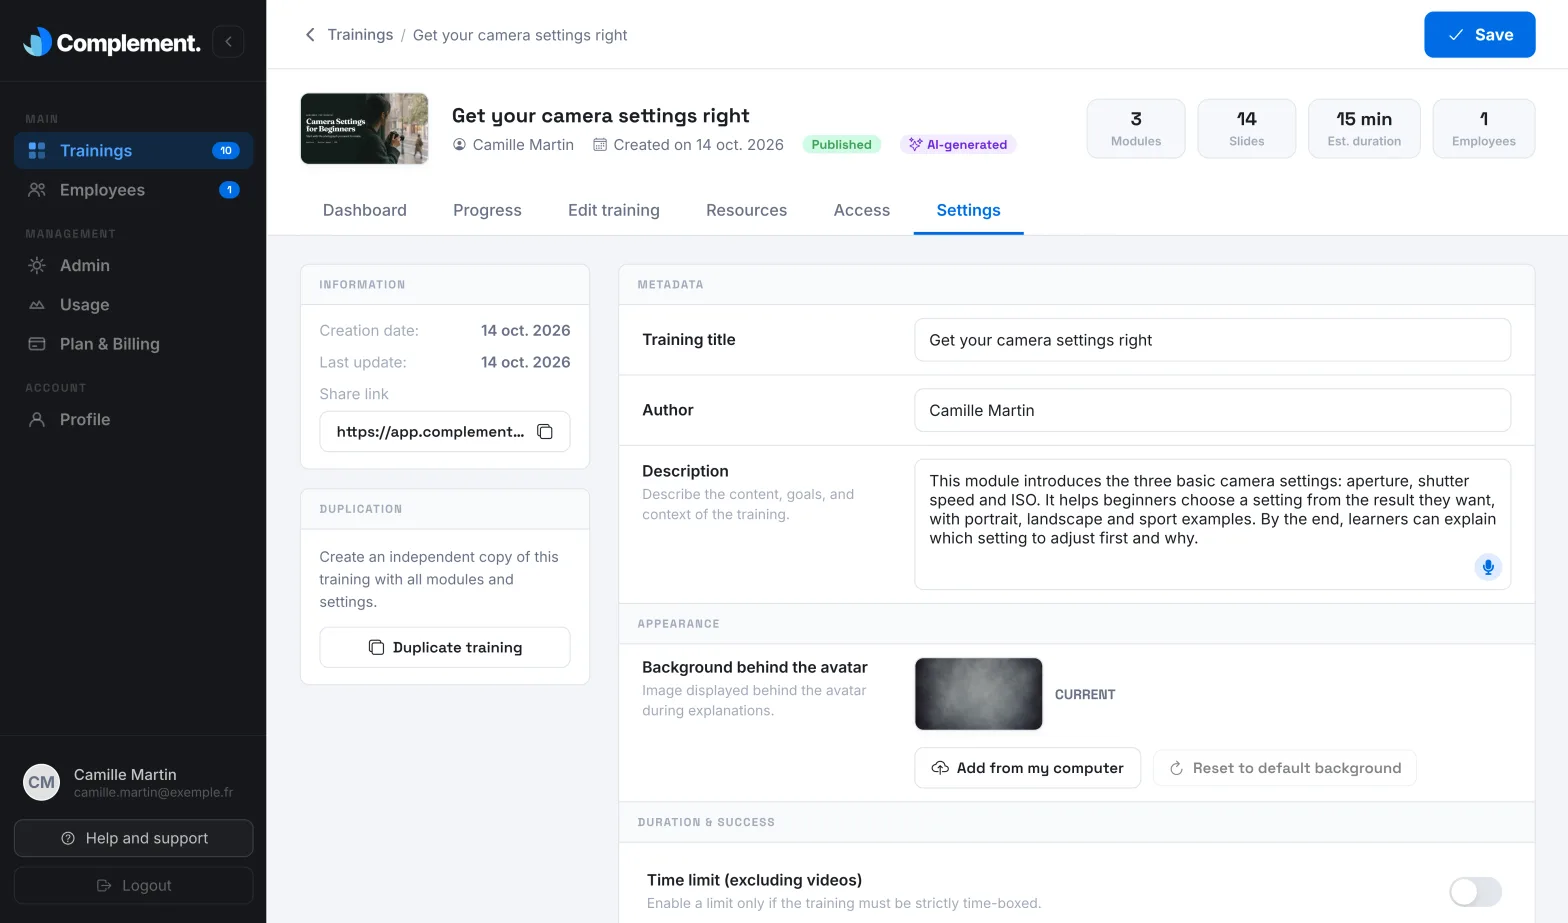1568x923 pixels.
Task: Open Trainings in the sidebar
Action: pos(133,150)
